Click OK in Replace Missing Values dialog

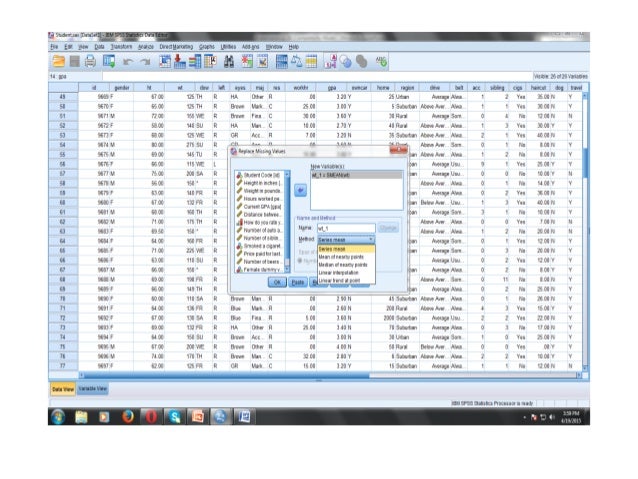click(x=277, y=282)
